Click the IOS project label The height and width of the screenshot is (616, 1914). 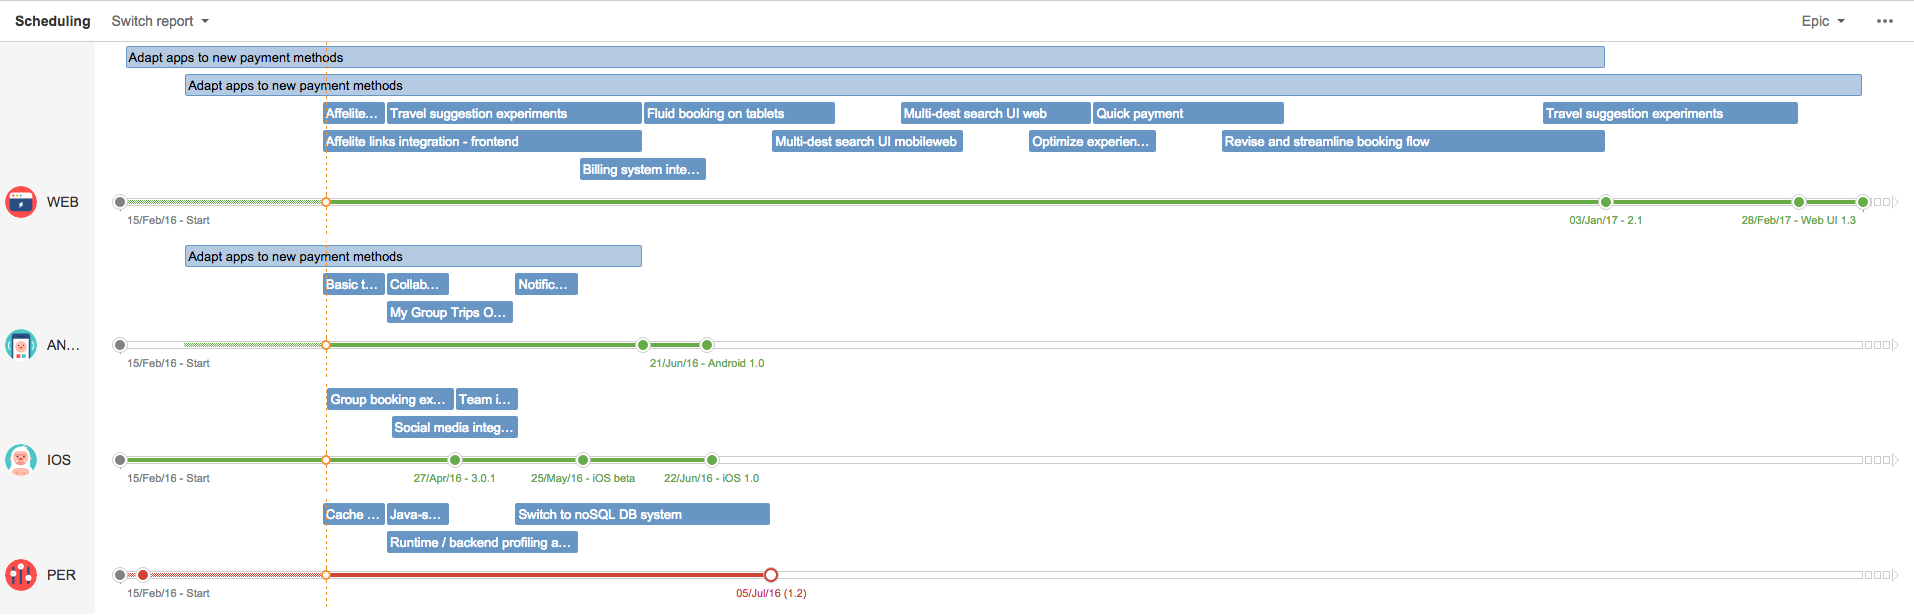point(59,460)
